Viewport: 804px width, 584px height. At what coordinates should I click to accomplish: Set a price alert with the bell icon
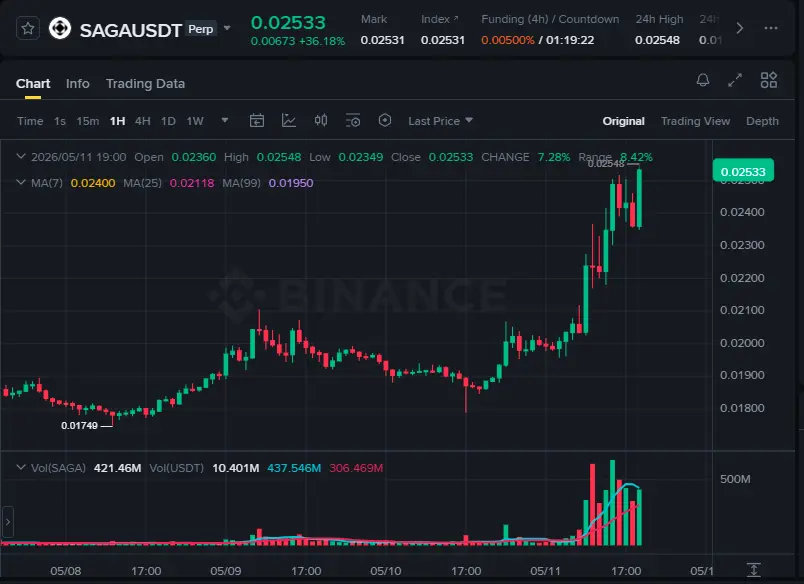point(703,80)
